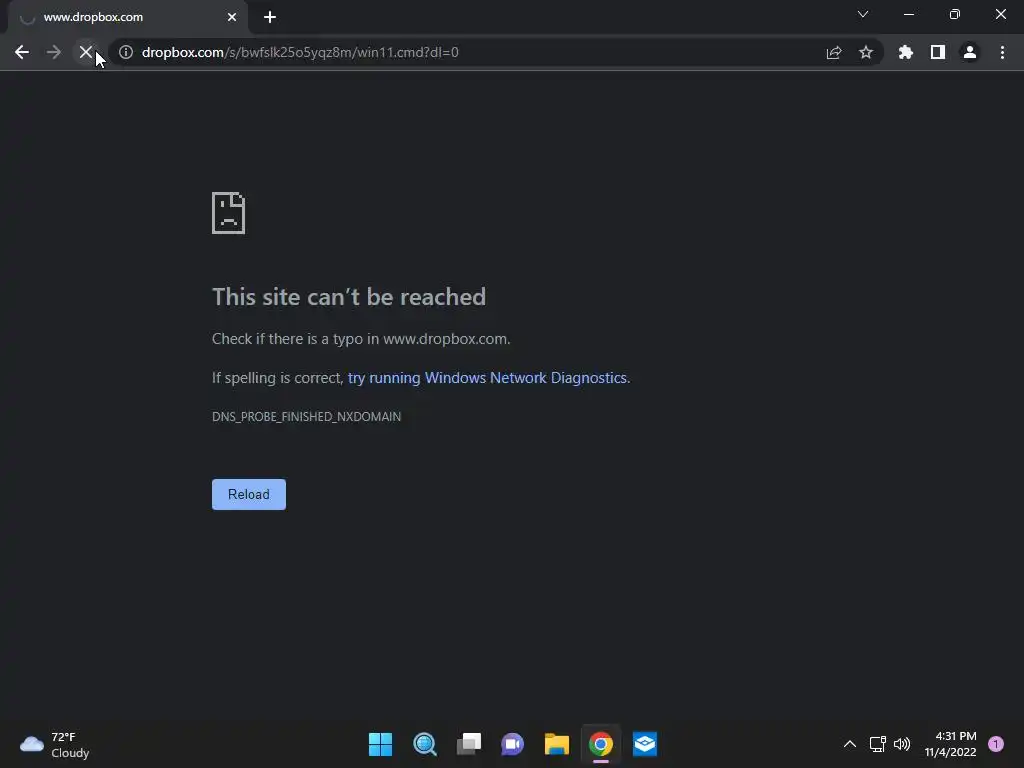1024x768 pixels.
Task: Open Windows Network Diagnostics link
Action: tap(488, 378)
